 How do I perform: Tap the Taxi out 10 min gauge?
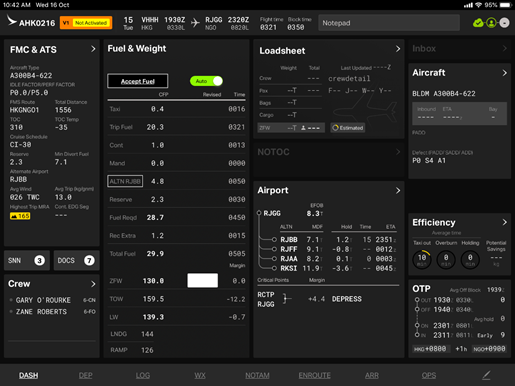[422, 259]
